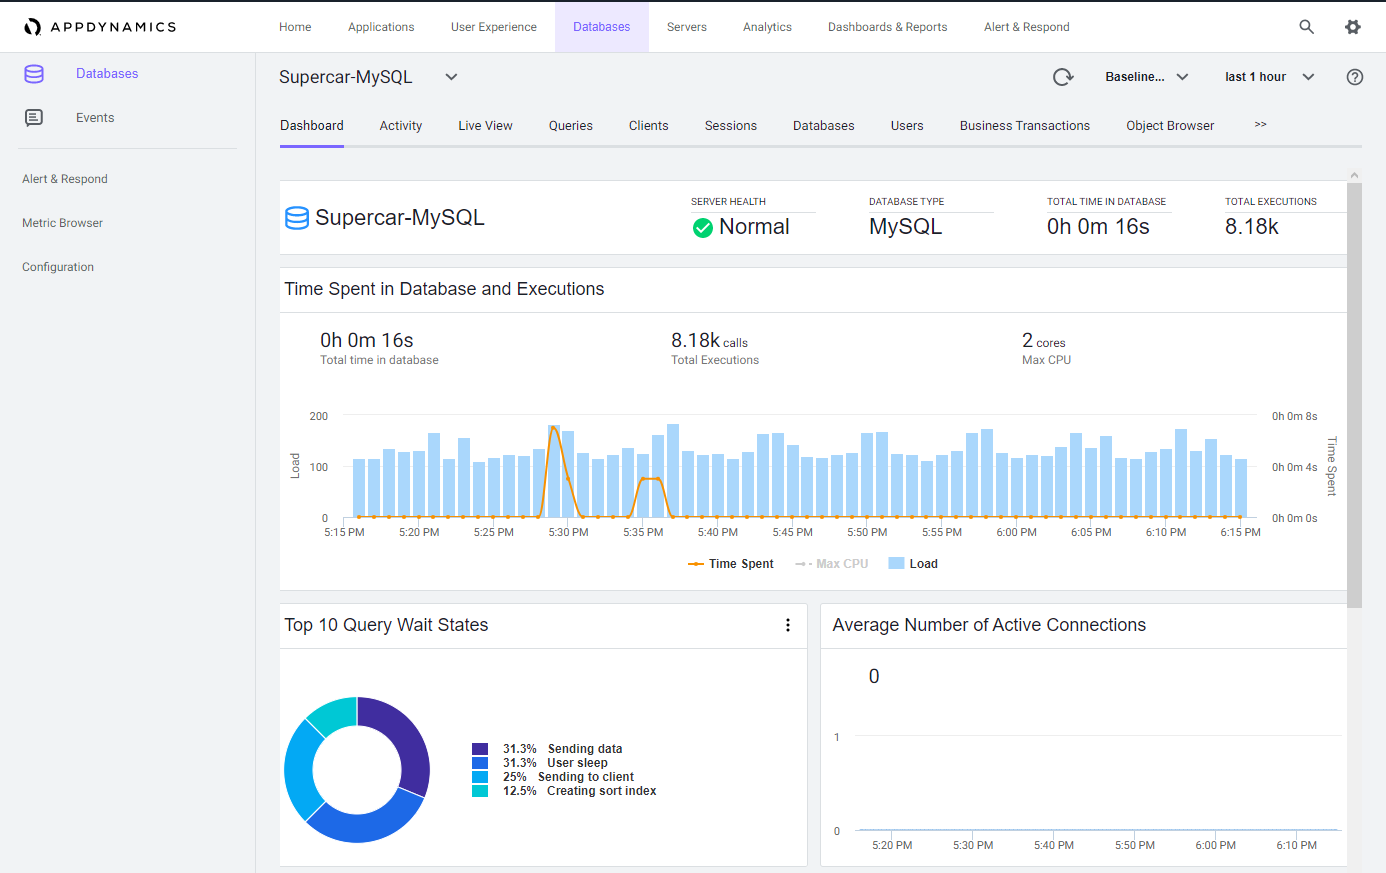Screen dimensions: 1386x873
Task: Click the Average Number of Active Connections heading
Action: (x=989, y=625)
